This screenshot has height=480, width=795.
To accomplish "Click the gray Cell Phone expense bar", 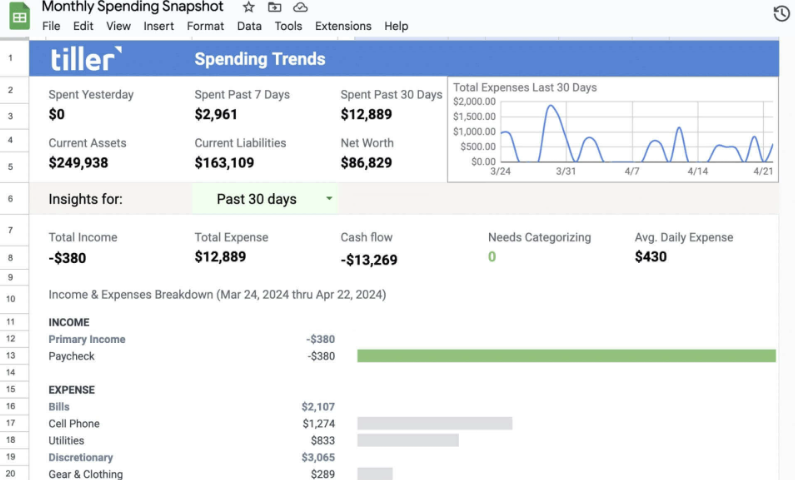I will tap(435, 423).
